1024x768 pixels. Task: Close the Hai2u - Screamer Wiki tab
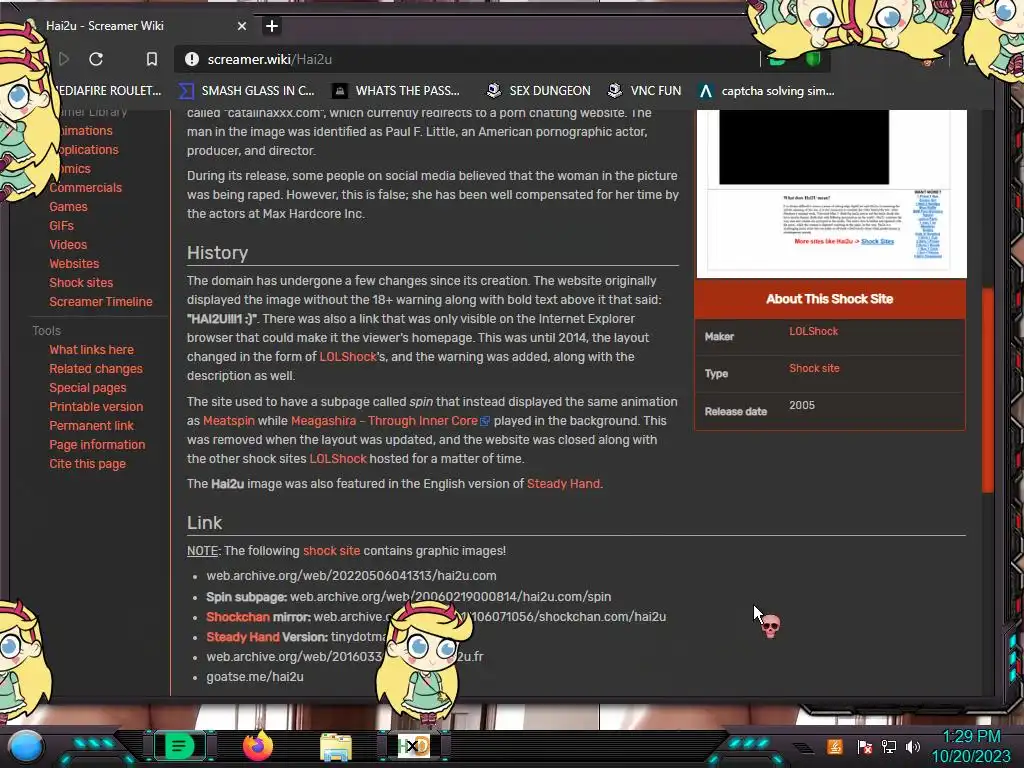tap(242, 26)
